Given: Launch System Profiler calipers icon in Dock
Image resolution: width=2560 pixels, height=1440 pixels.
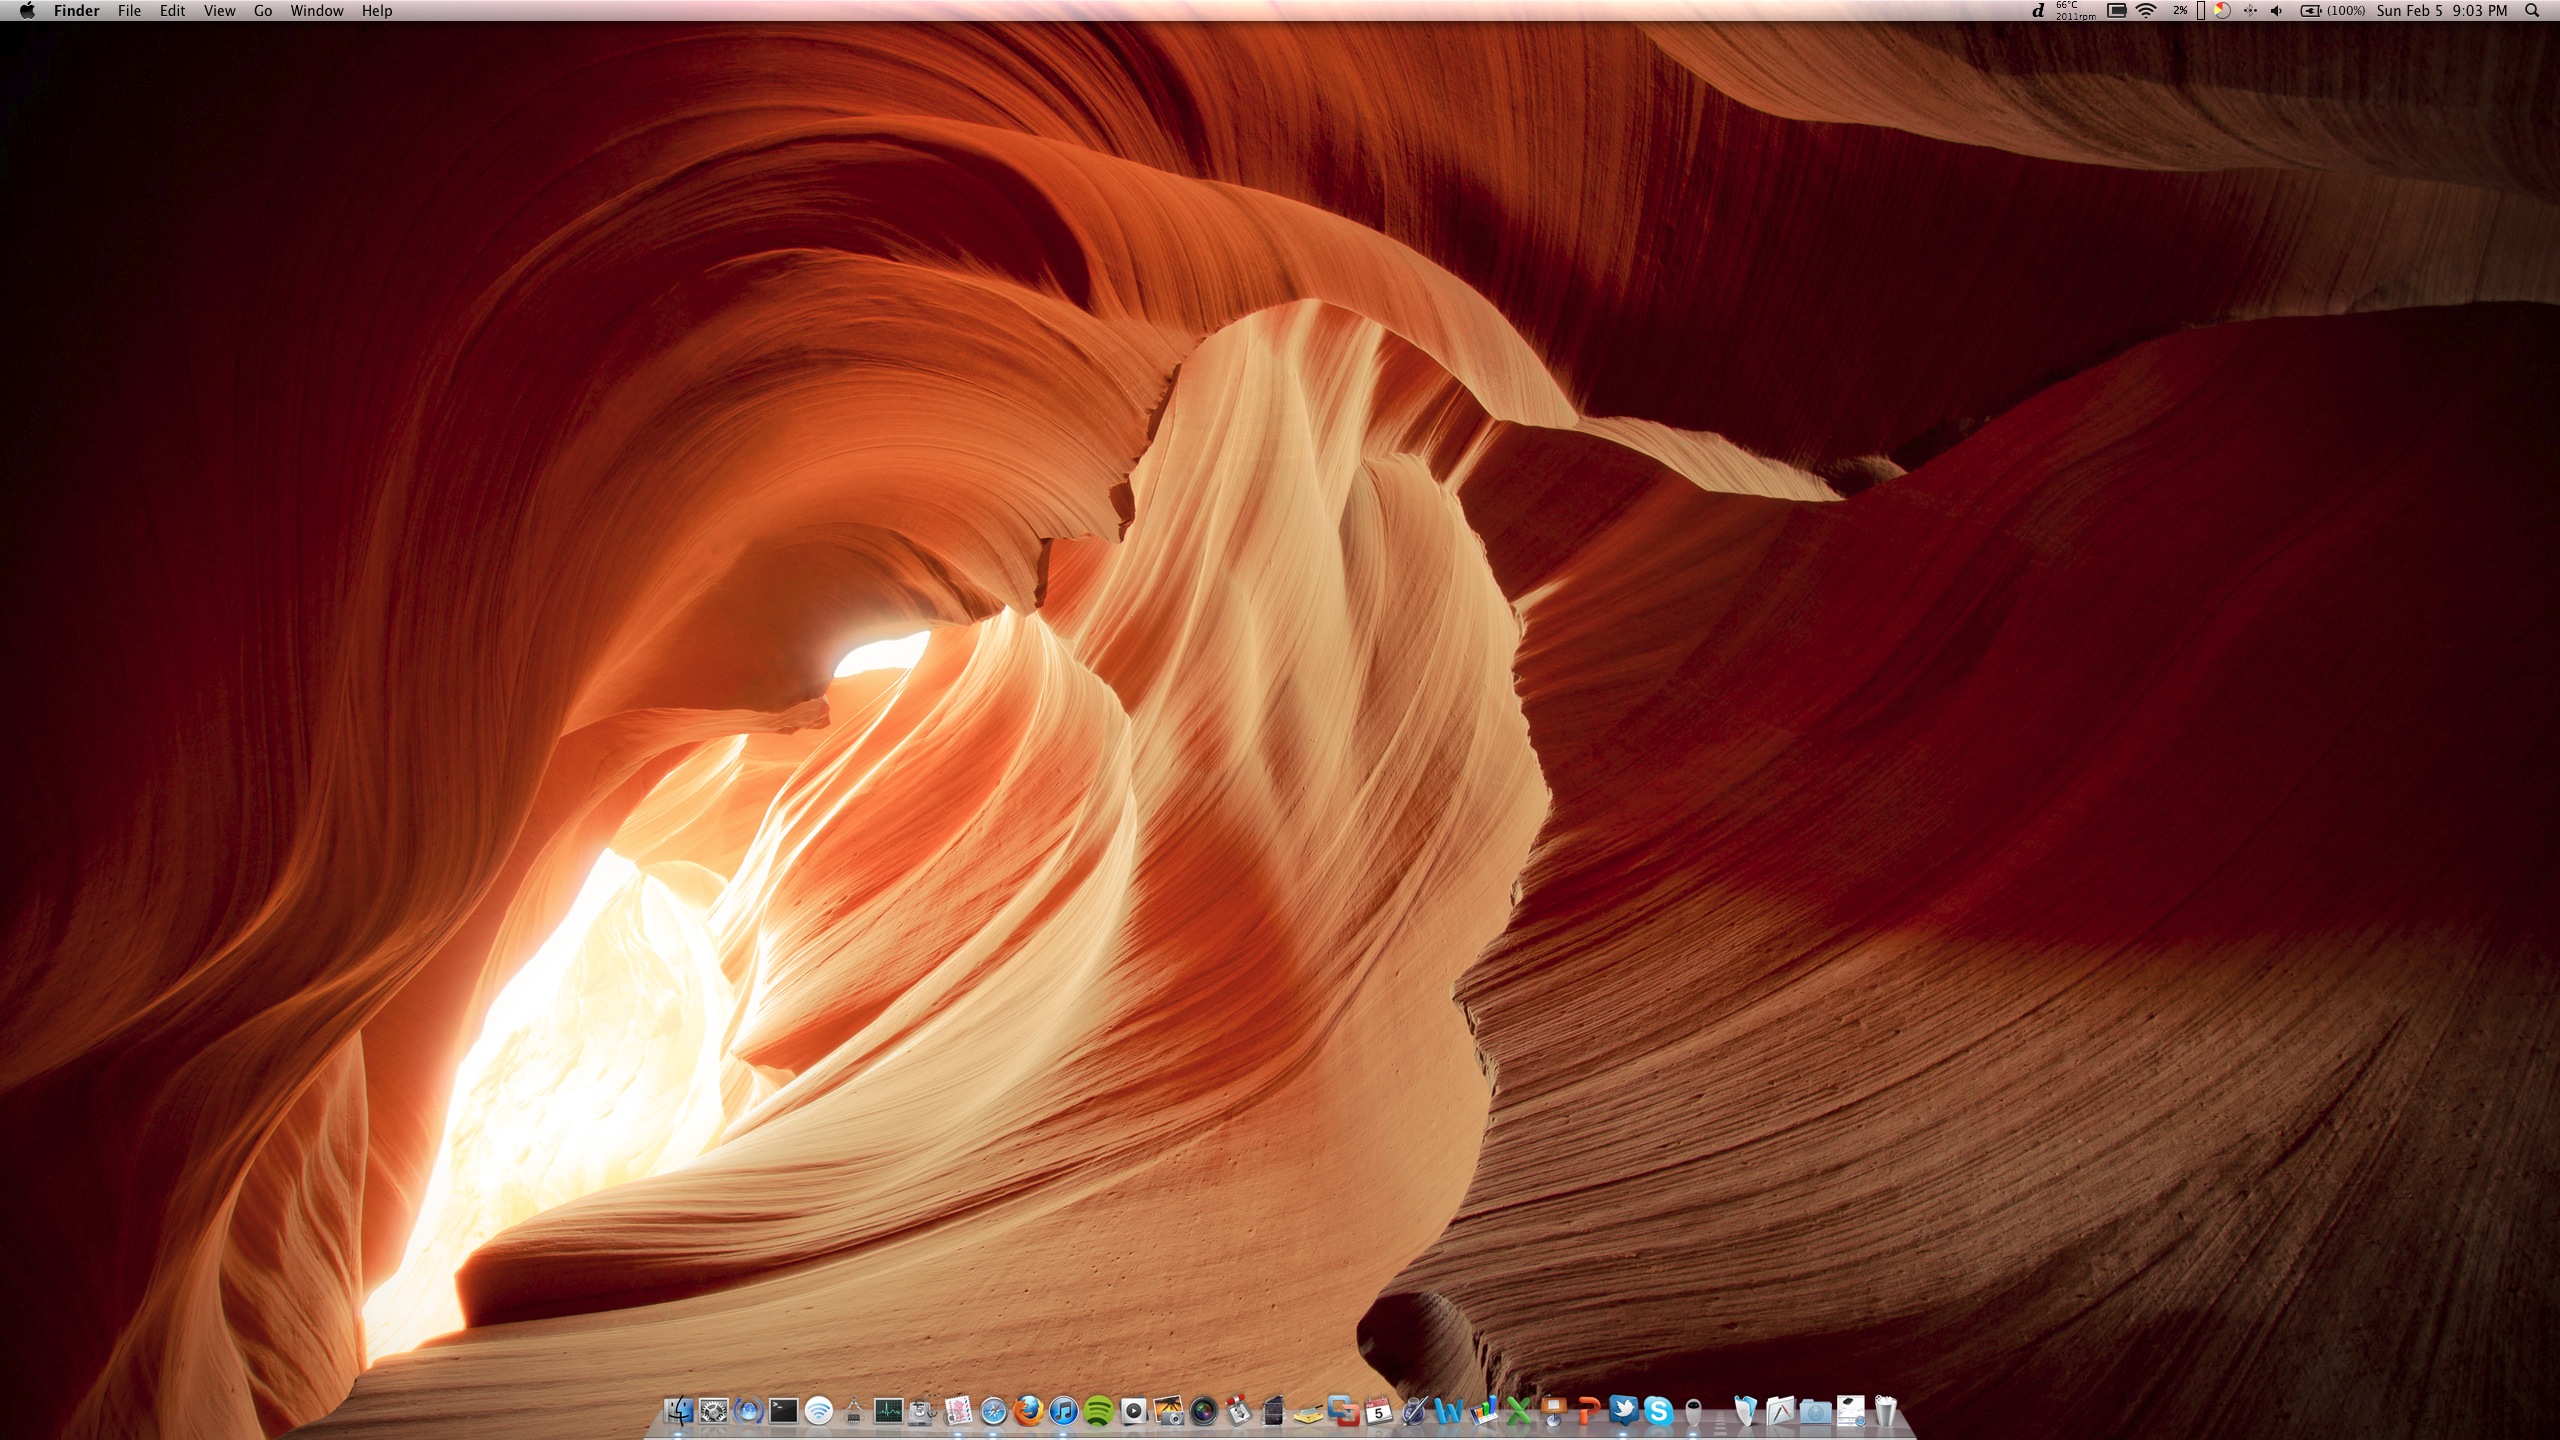Looking at the screenshot, I should (853, 1411).
